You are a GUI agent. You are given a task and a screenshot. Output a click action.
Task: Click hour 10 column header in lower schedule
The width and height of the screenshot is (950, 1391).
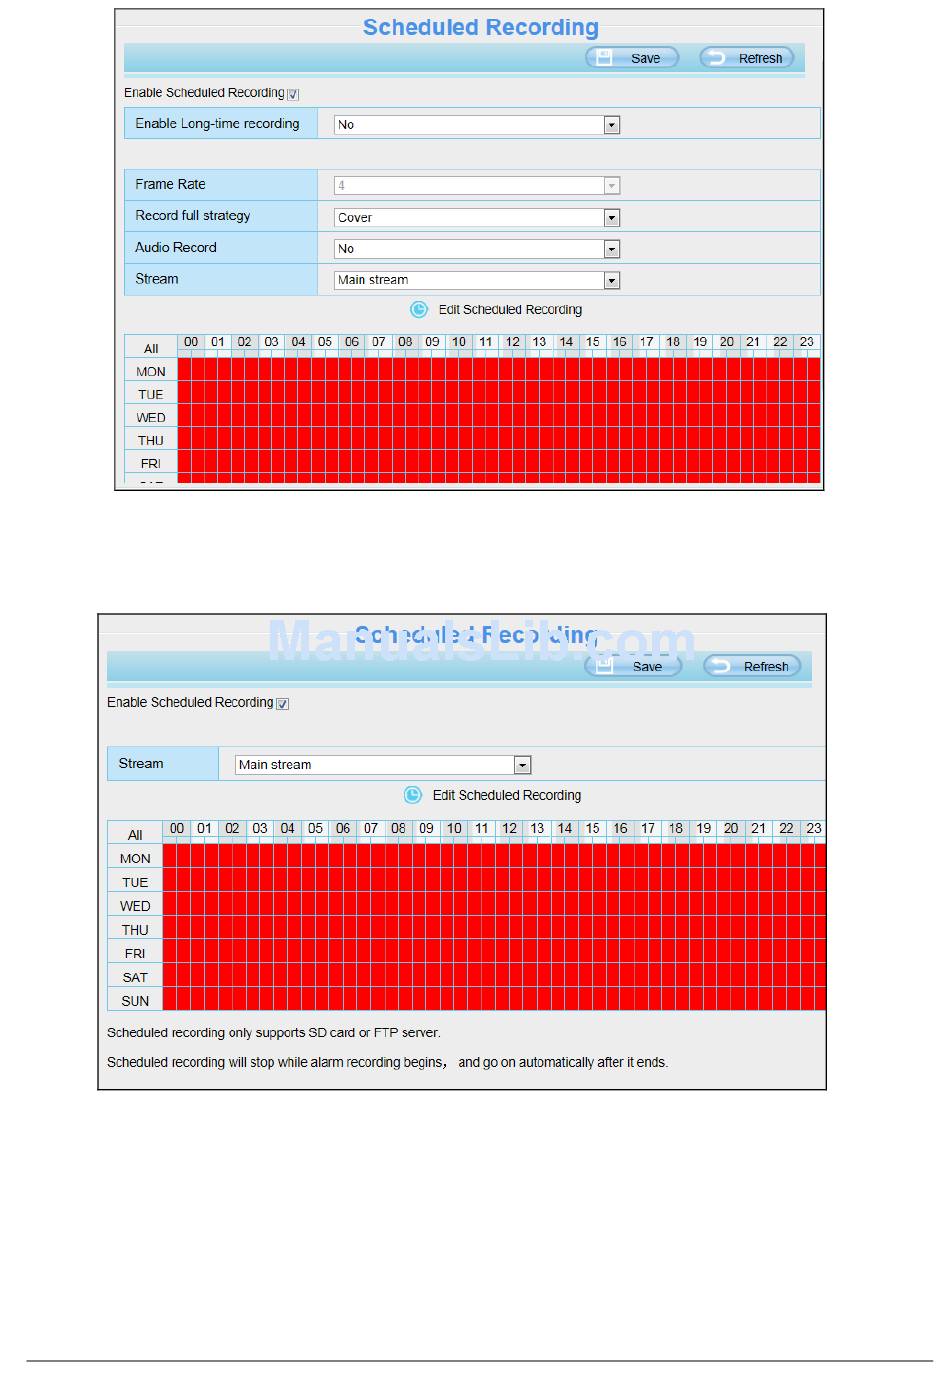click(x=454, y=828)
